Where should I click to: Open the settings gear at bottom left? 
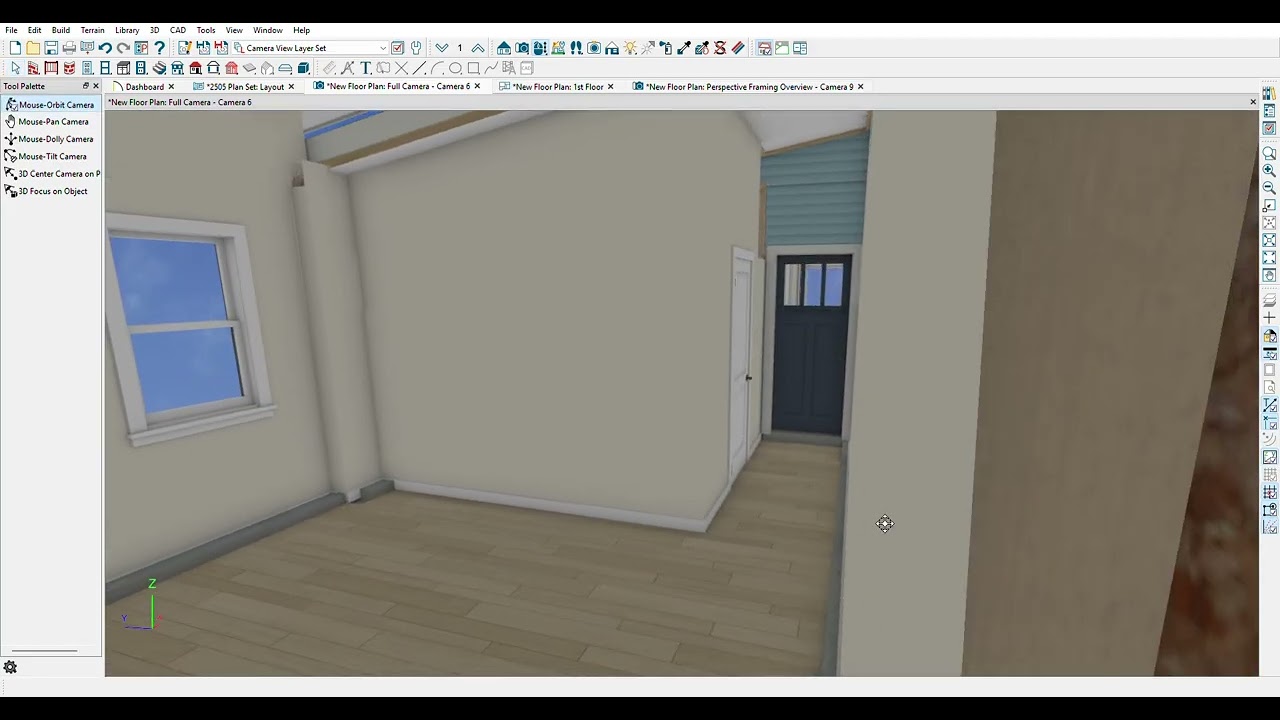click(10, 667)
